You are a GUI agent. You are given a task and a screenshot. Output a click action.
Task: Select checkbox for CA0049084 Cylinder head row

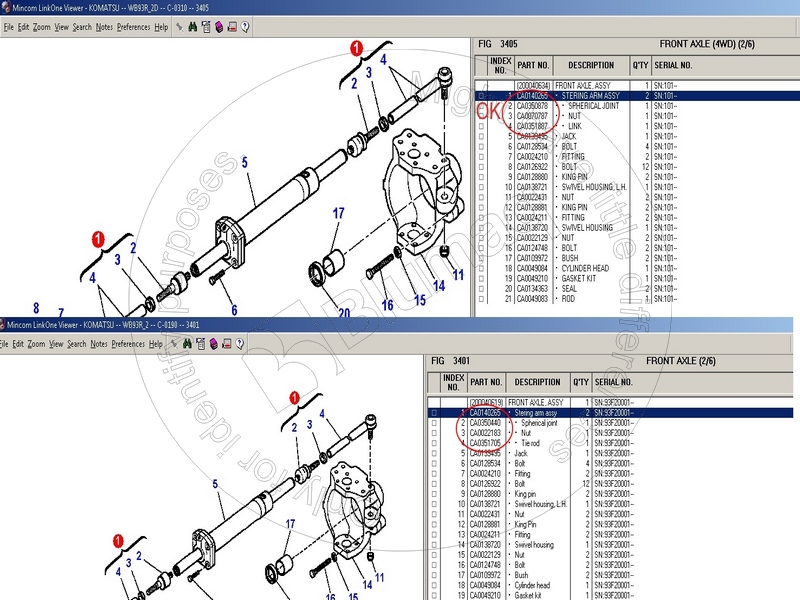(x=433, y=585)
